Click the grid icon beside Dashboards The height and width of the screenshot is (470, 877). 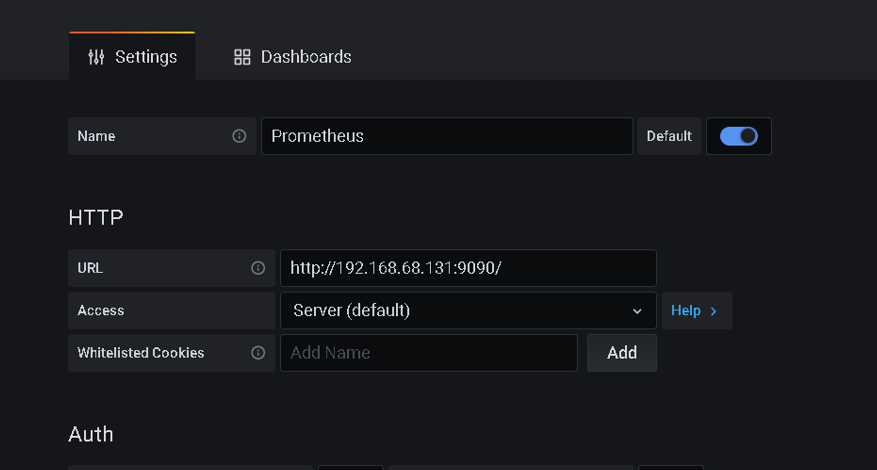(242, 57)
